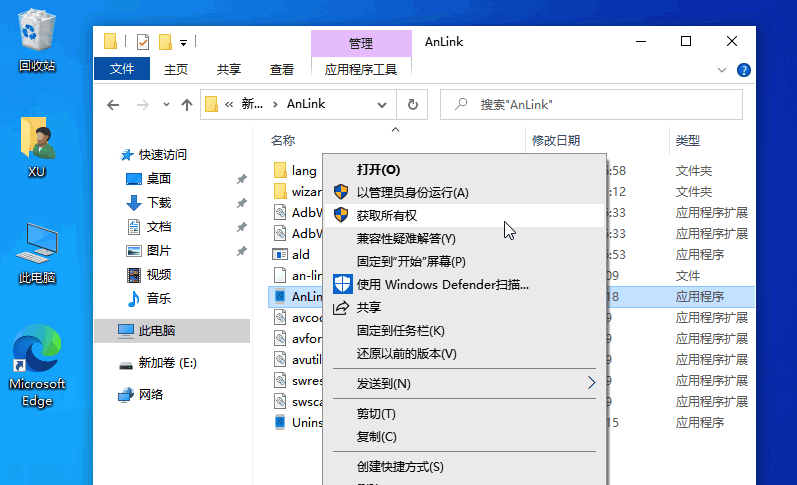Click the Help question mark icon
Image resolution: width=797 pixels, height=485 pixels.
pyautogui.click(x=744, y=70)
